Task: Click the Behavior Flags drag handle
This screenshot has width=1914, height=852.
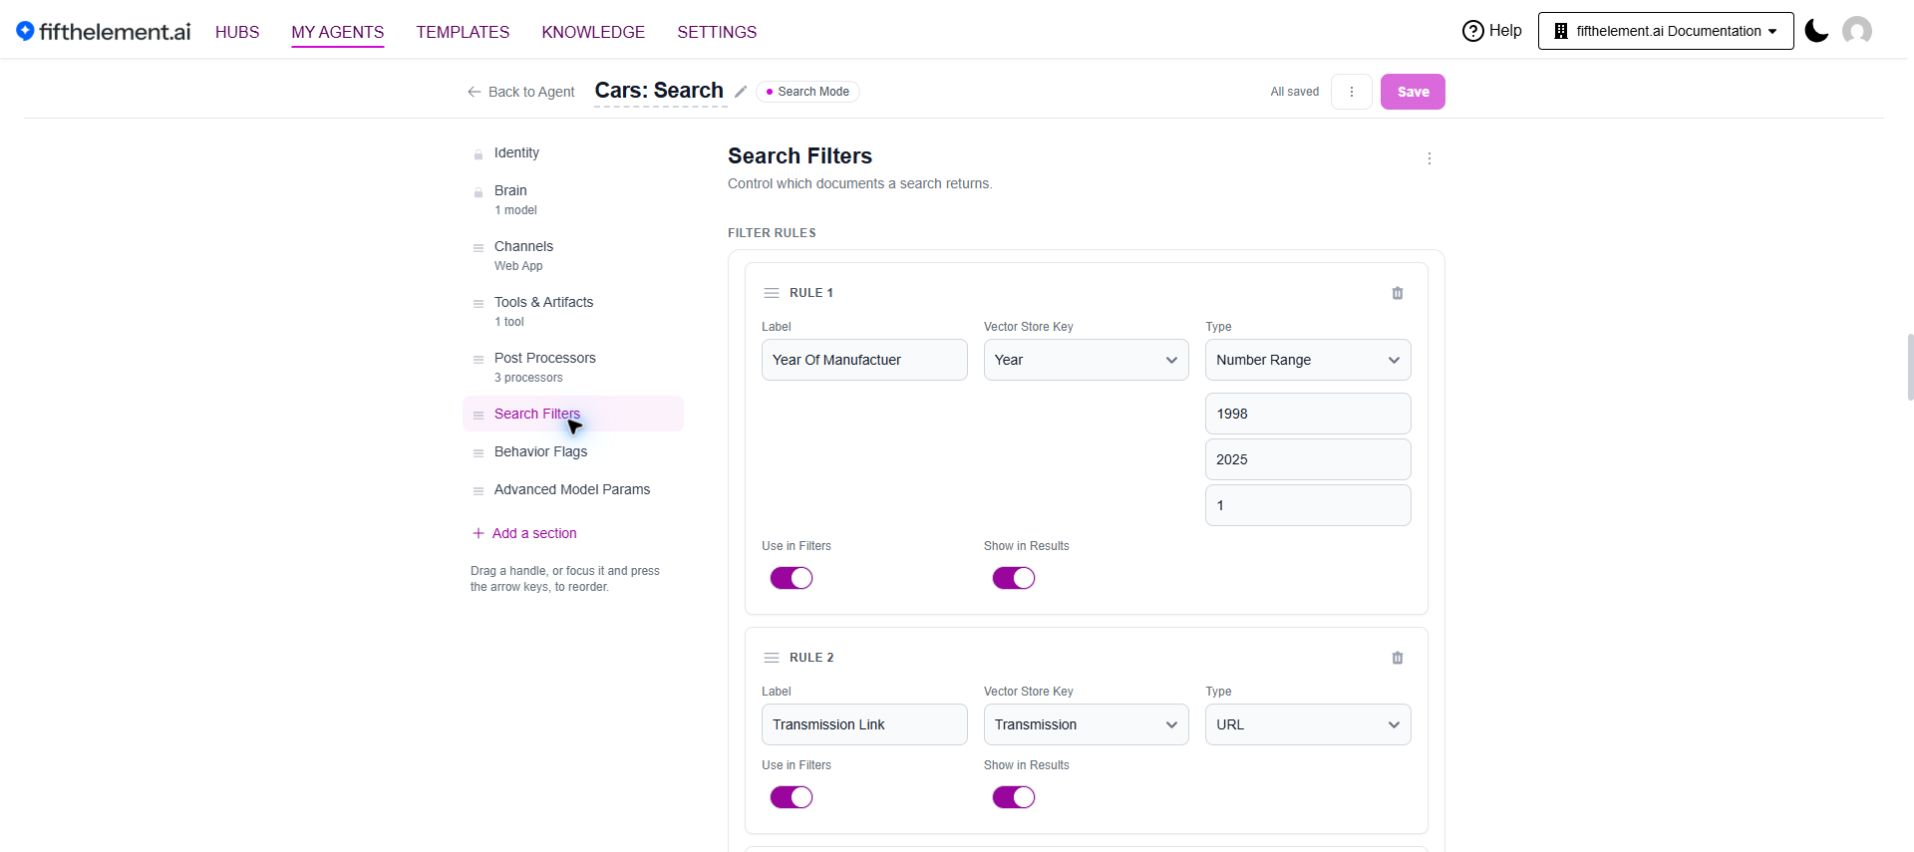Action: point(478,453)
